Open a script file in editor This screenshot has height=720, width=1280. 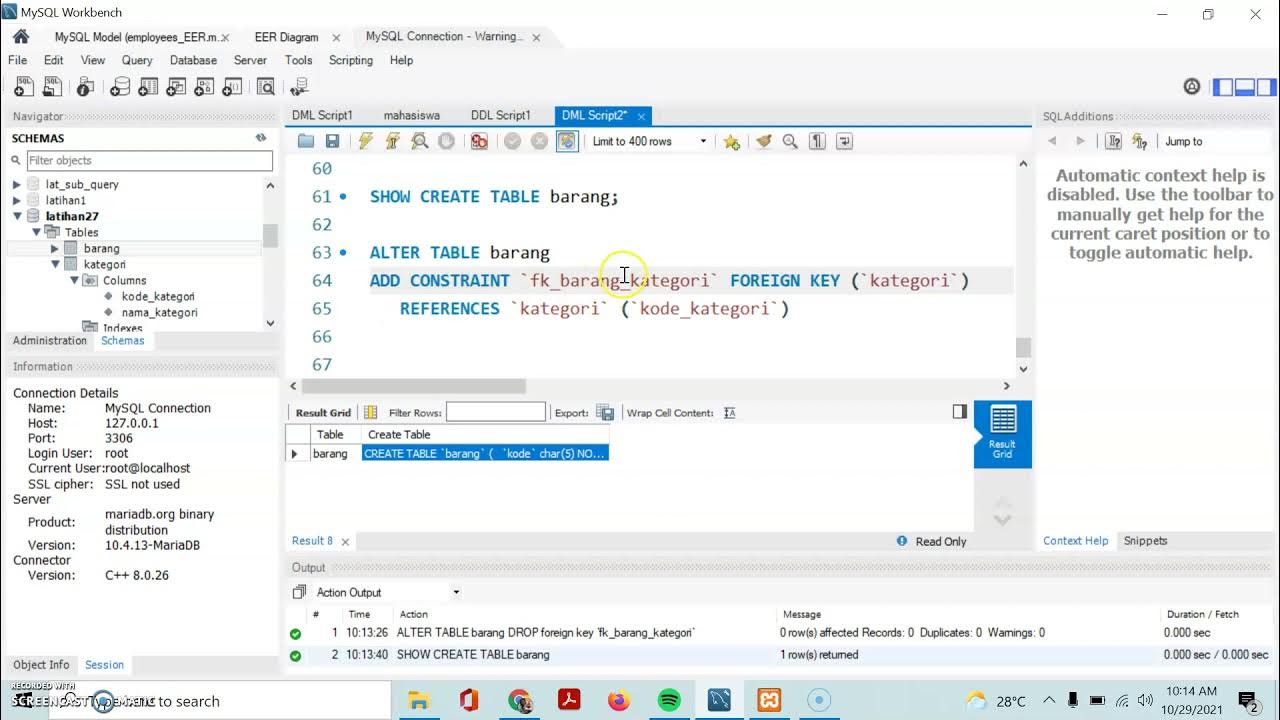click(x=306, y=141)
